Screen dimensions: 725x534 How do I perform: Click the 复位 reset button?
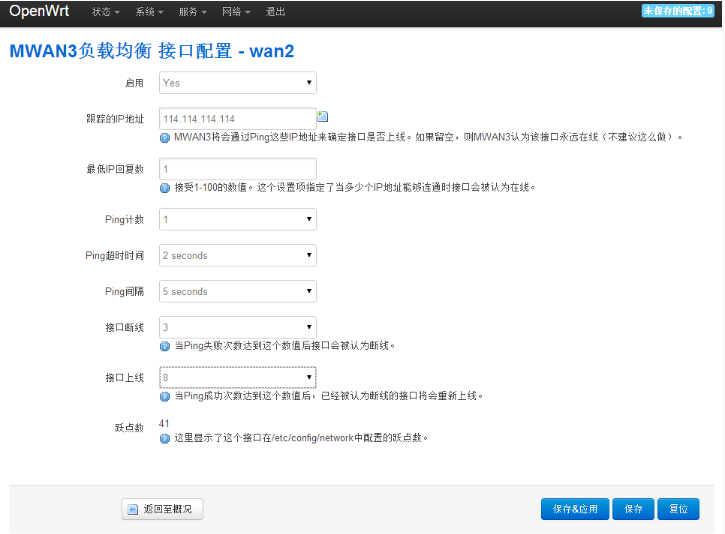pos(678,509)
